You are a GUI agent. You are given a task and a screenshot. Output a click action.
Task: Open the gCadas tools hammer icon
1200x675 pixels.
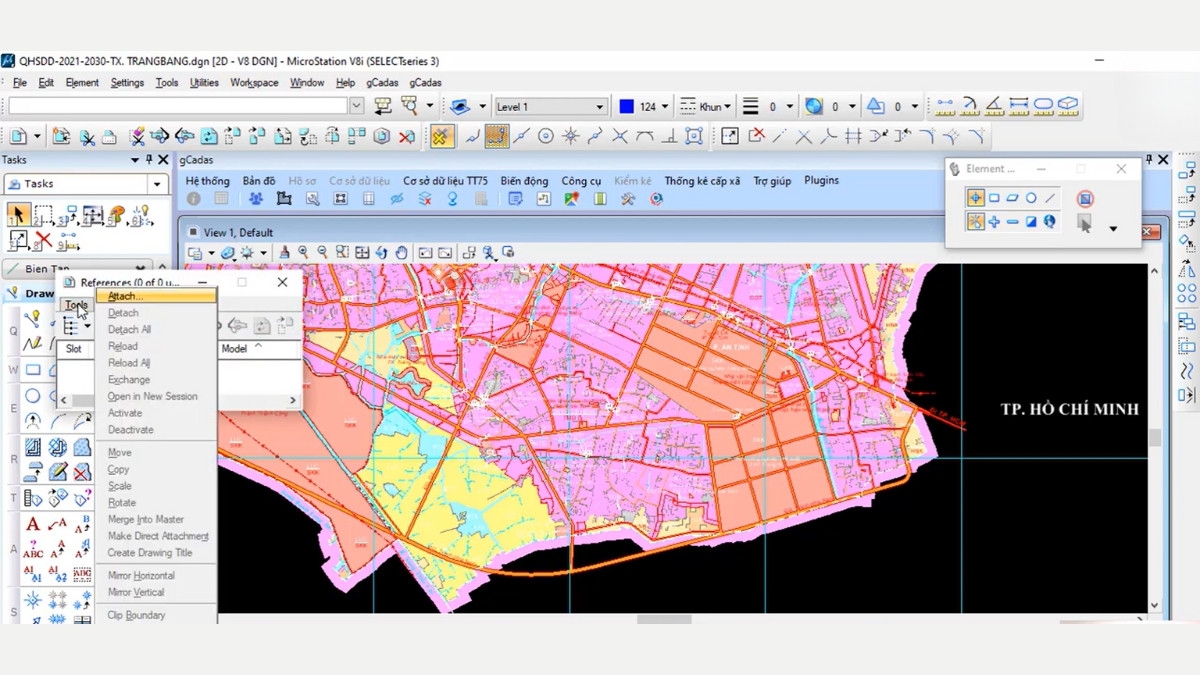[628, 199]
